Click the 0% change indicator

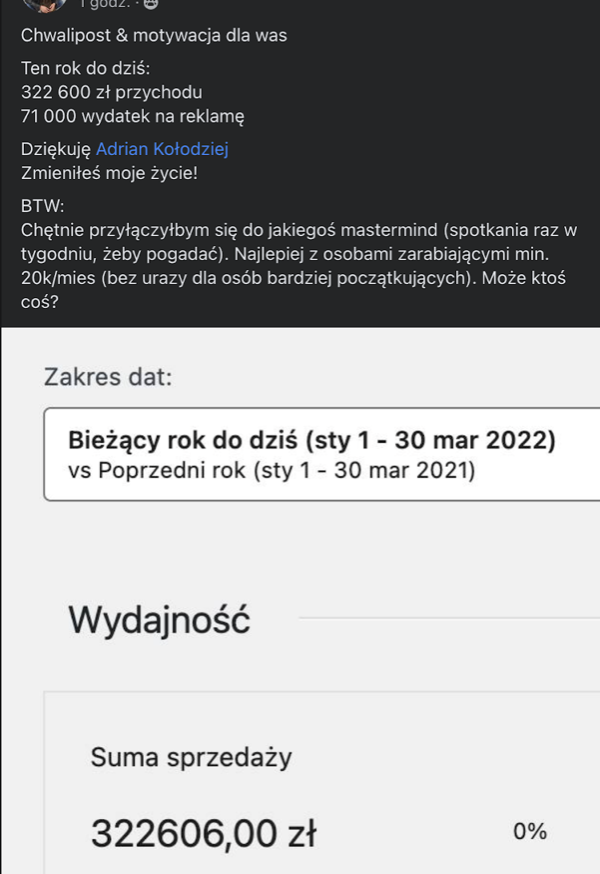click(530, 832)
